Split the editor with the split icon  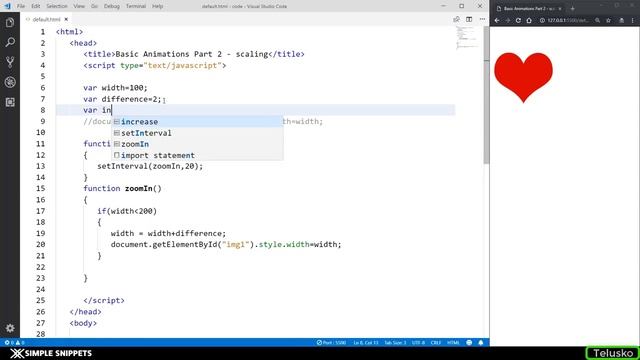pos(469,19)
